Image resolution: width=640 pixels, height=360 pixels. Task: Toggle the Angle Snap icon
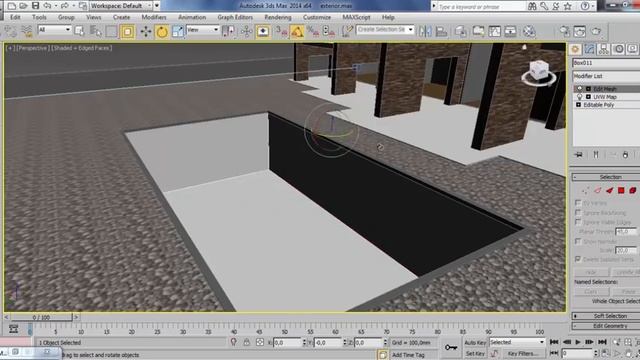297,31
